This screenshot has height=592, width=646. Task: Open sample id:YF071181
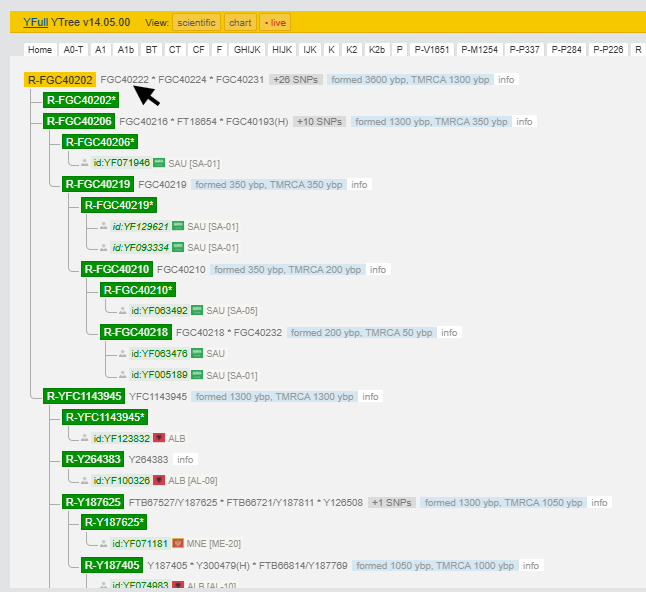tap(140, 543)
